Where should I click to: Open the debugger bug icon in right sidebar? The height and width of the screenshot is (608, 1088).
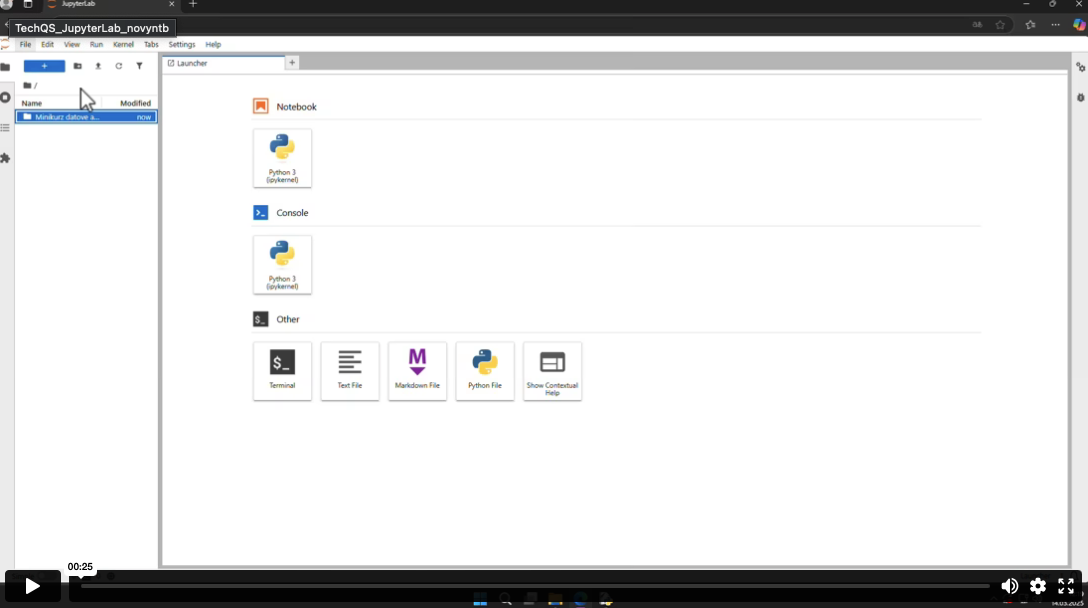pos(1080,98)
